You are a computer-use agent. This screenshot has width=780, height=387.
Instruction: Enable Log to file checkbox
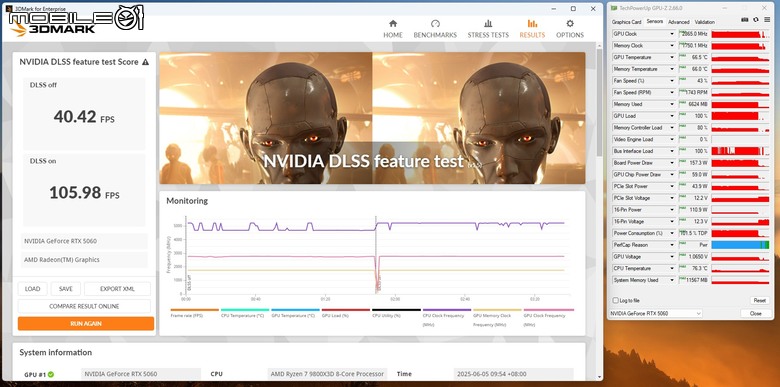click(616, 300)
